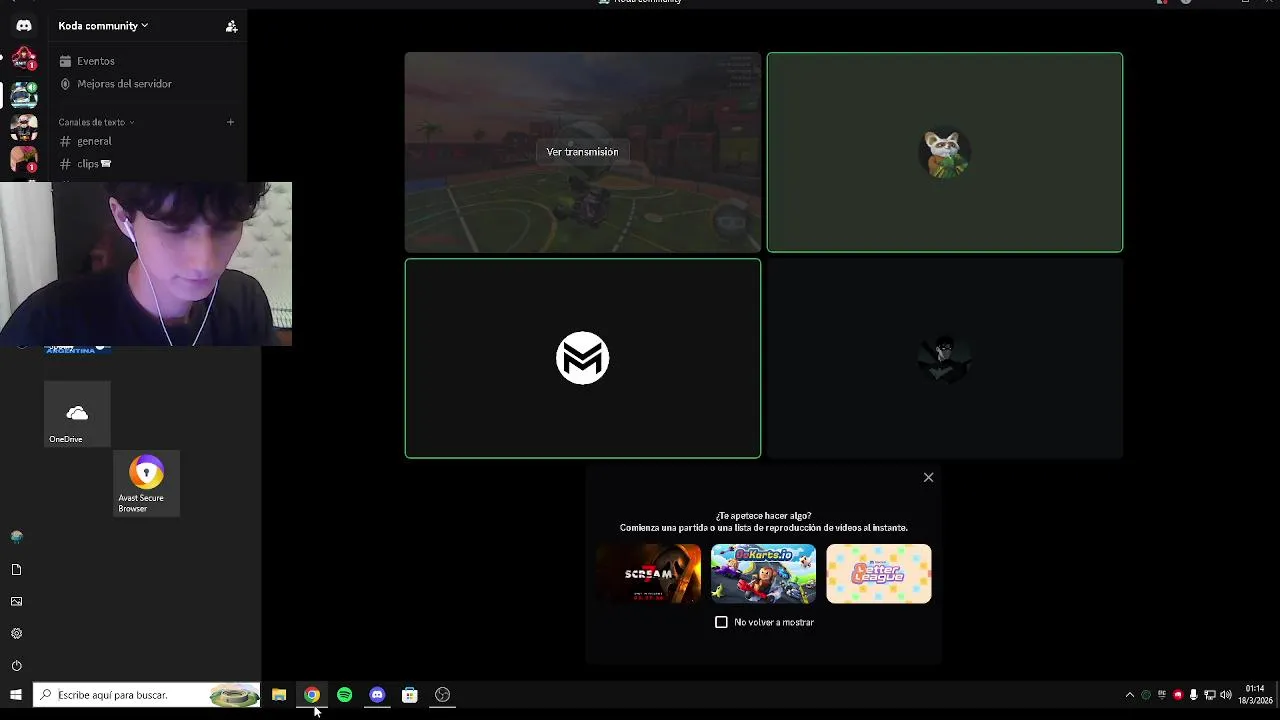The height and width of the screenshot is (720, 1280).
Task: Switch to Discord in the taskbar
Action: tap(377, 695)
